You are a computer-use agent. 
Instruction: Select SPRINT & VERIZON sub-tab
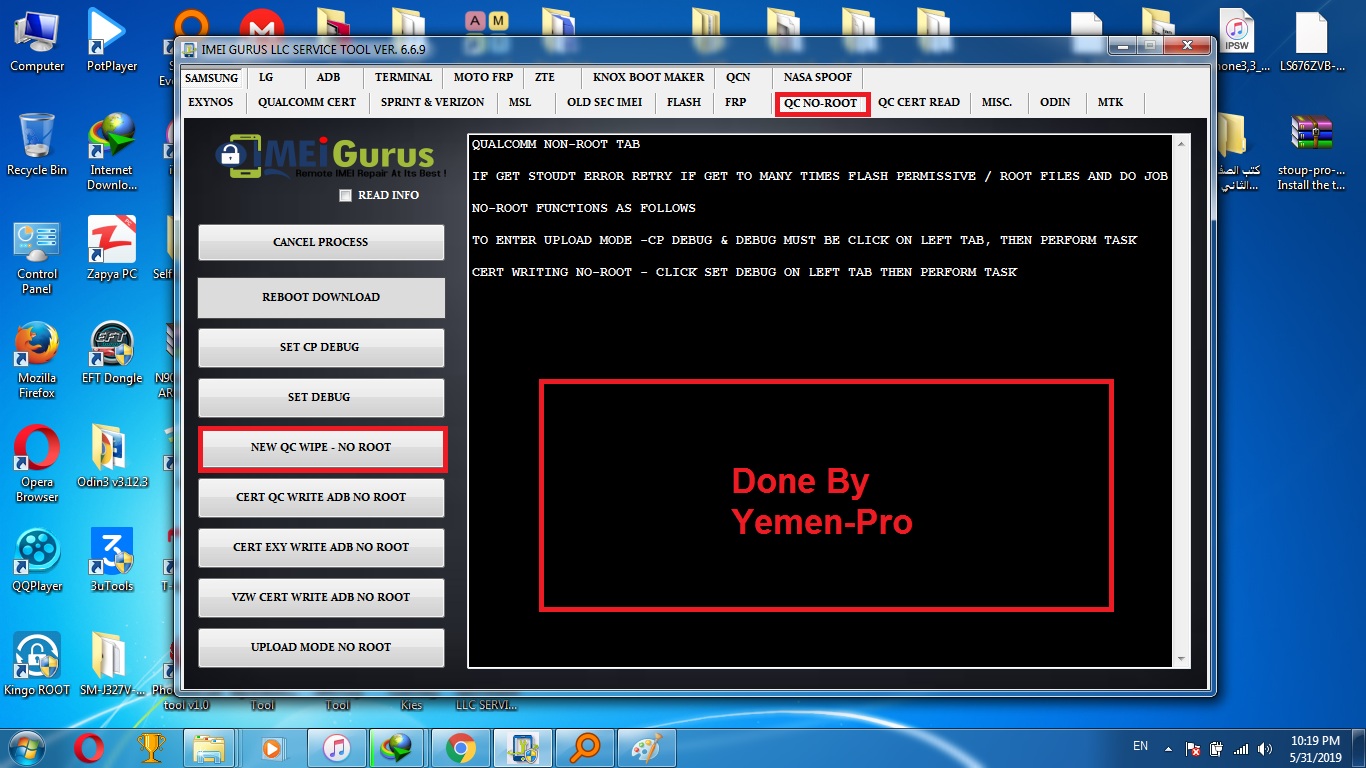(432, 102)
